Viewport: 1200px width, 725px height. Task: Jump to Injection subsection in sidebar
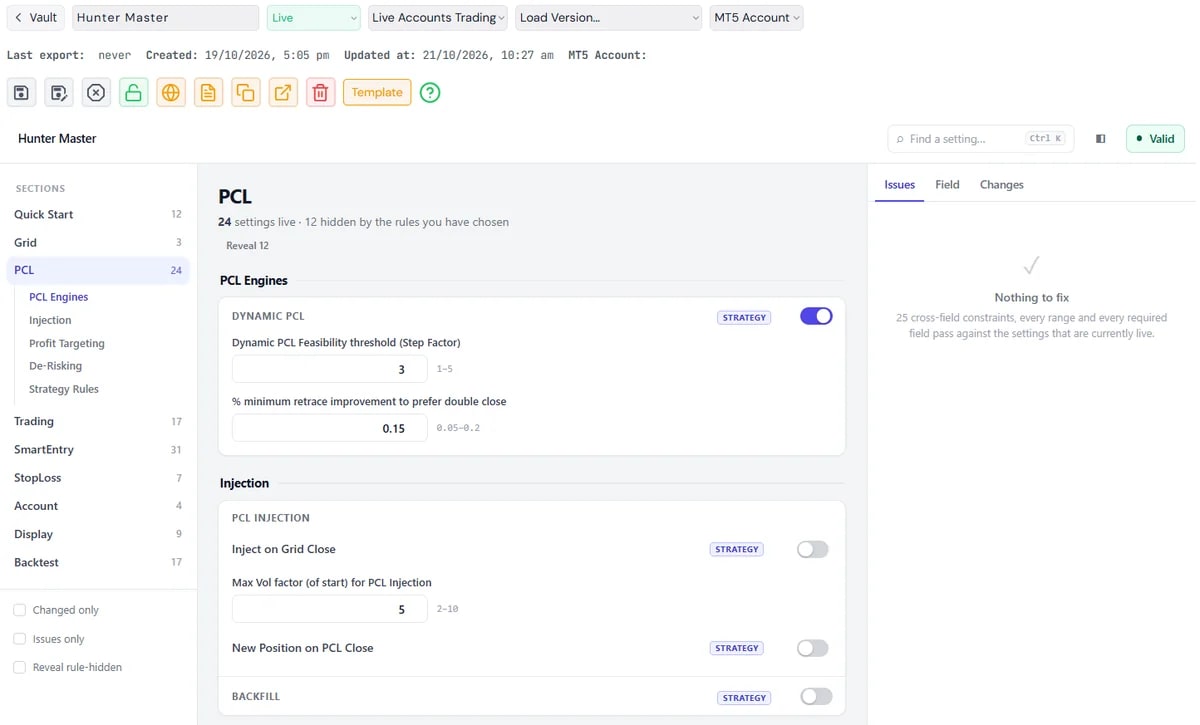pyautogui.click(x=50, y=320)
